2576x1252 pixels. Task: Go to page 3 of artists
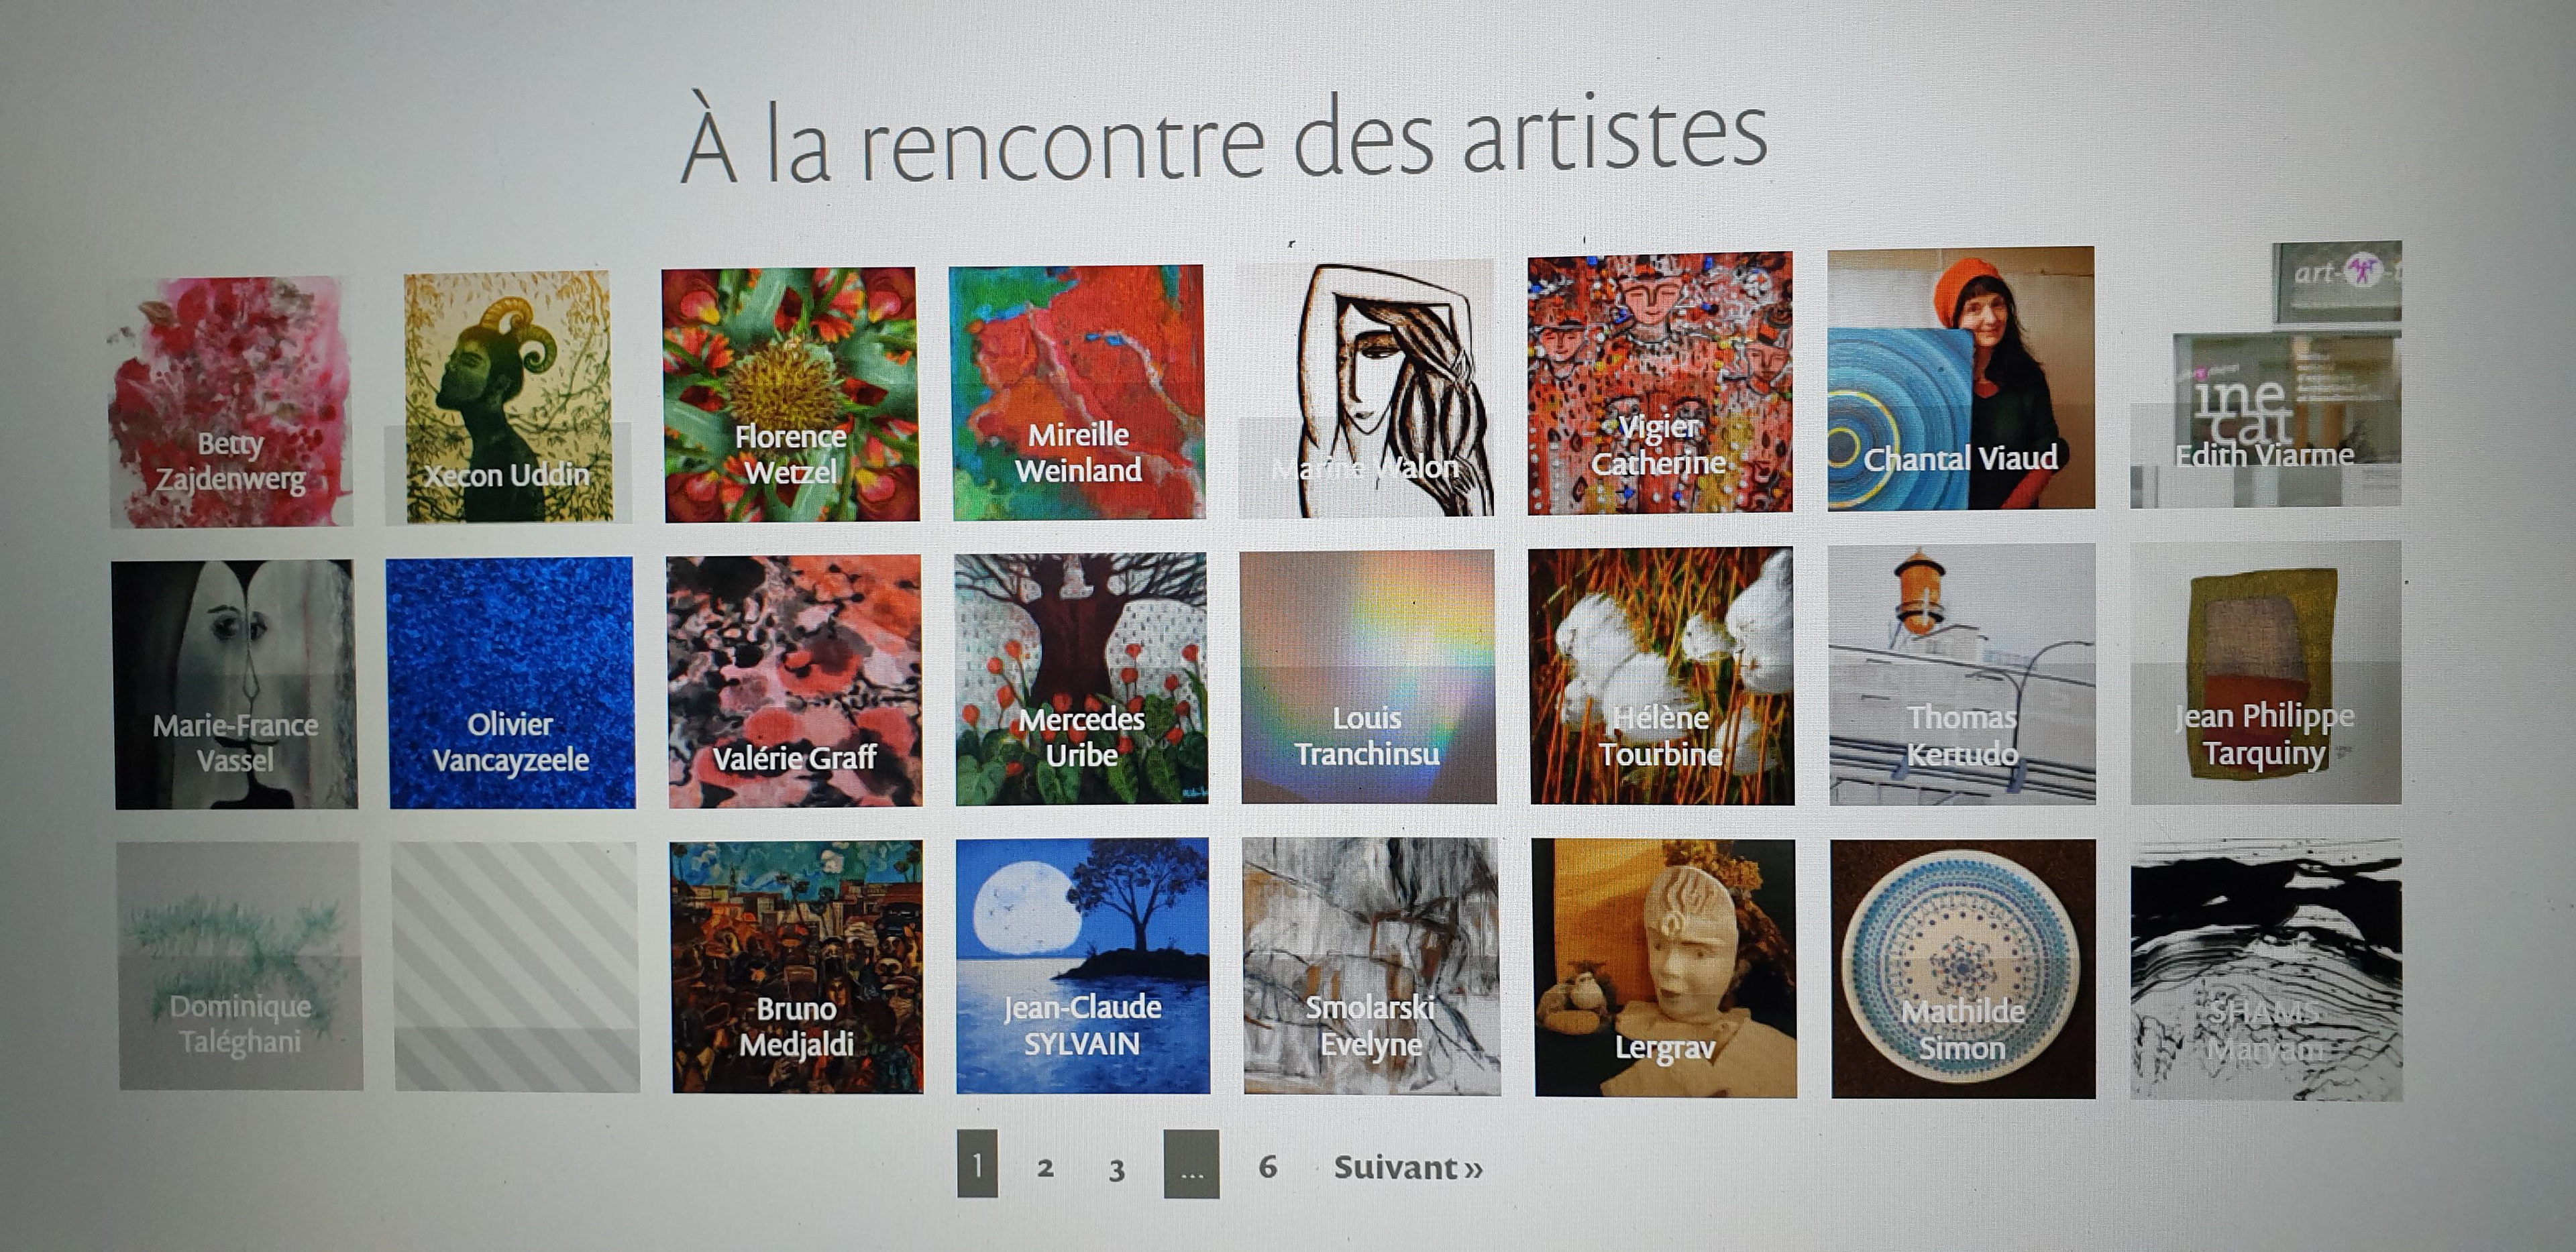point(1117,1168)
